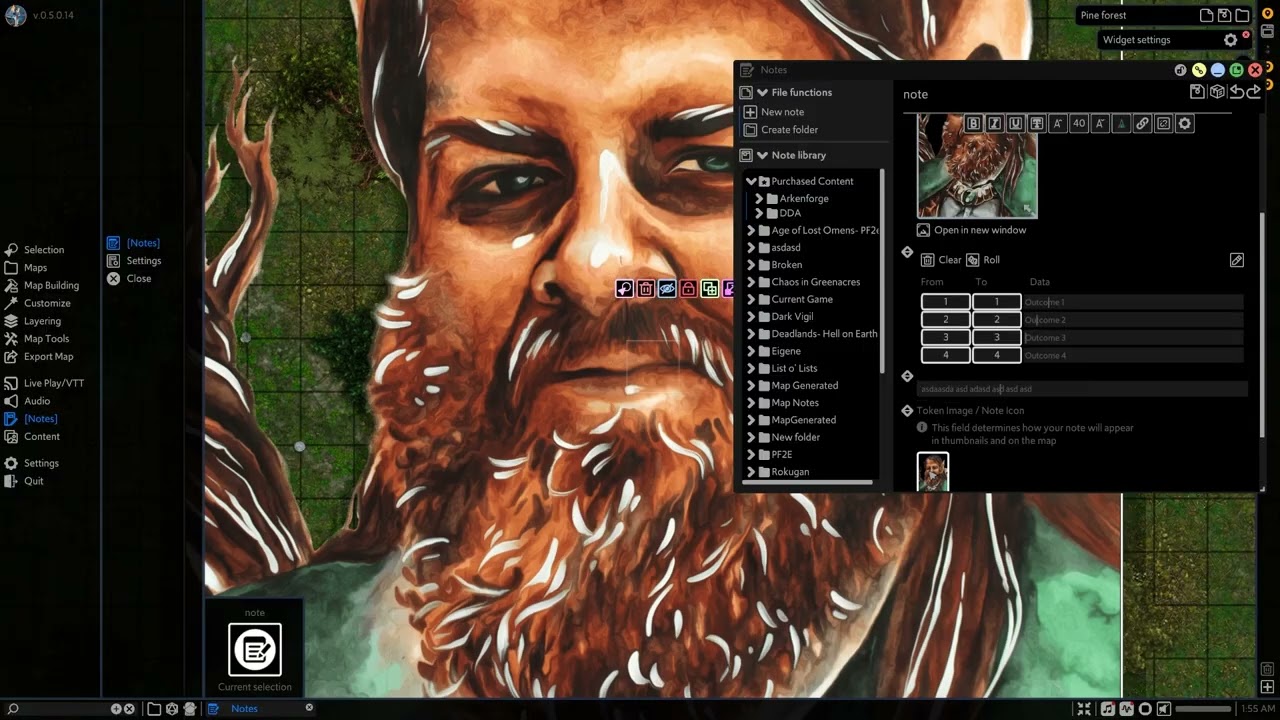Screen dimensions: 1280x720
Task: Undo last note edit
Action: coord(1236,92)
